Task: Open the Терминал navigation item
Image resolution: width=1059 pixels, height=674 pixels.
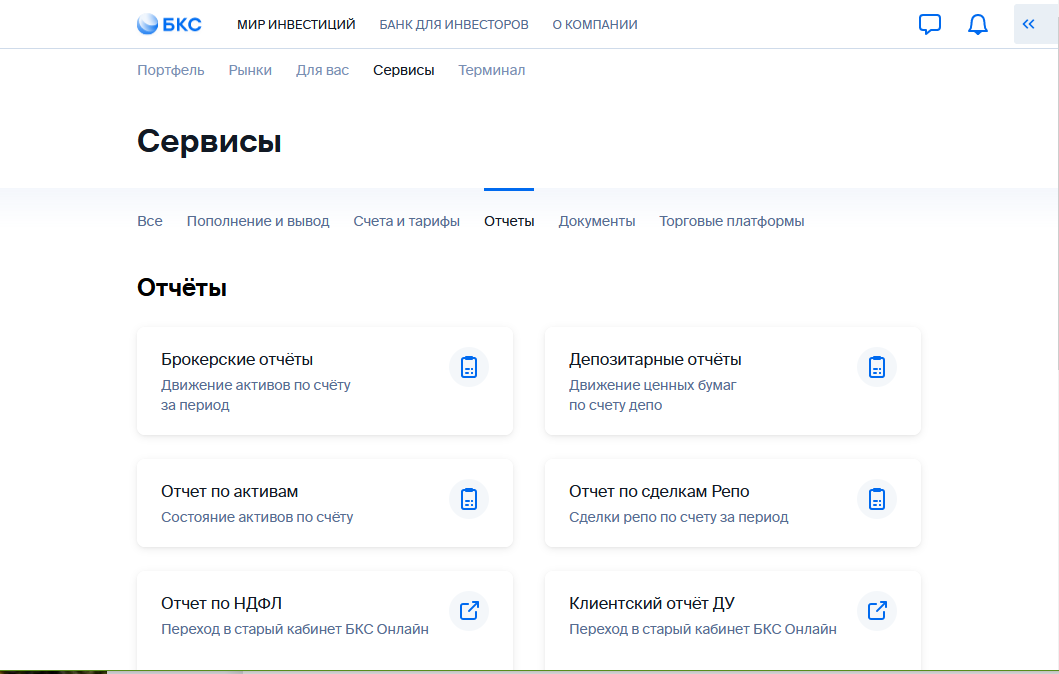Action: pos(491,70)
